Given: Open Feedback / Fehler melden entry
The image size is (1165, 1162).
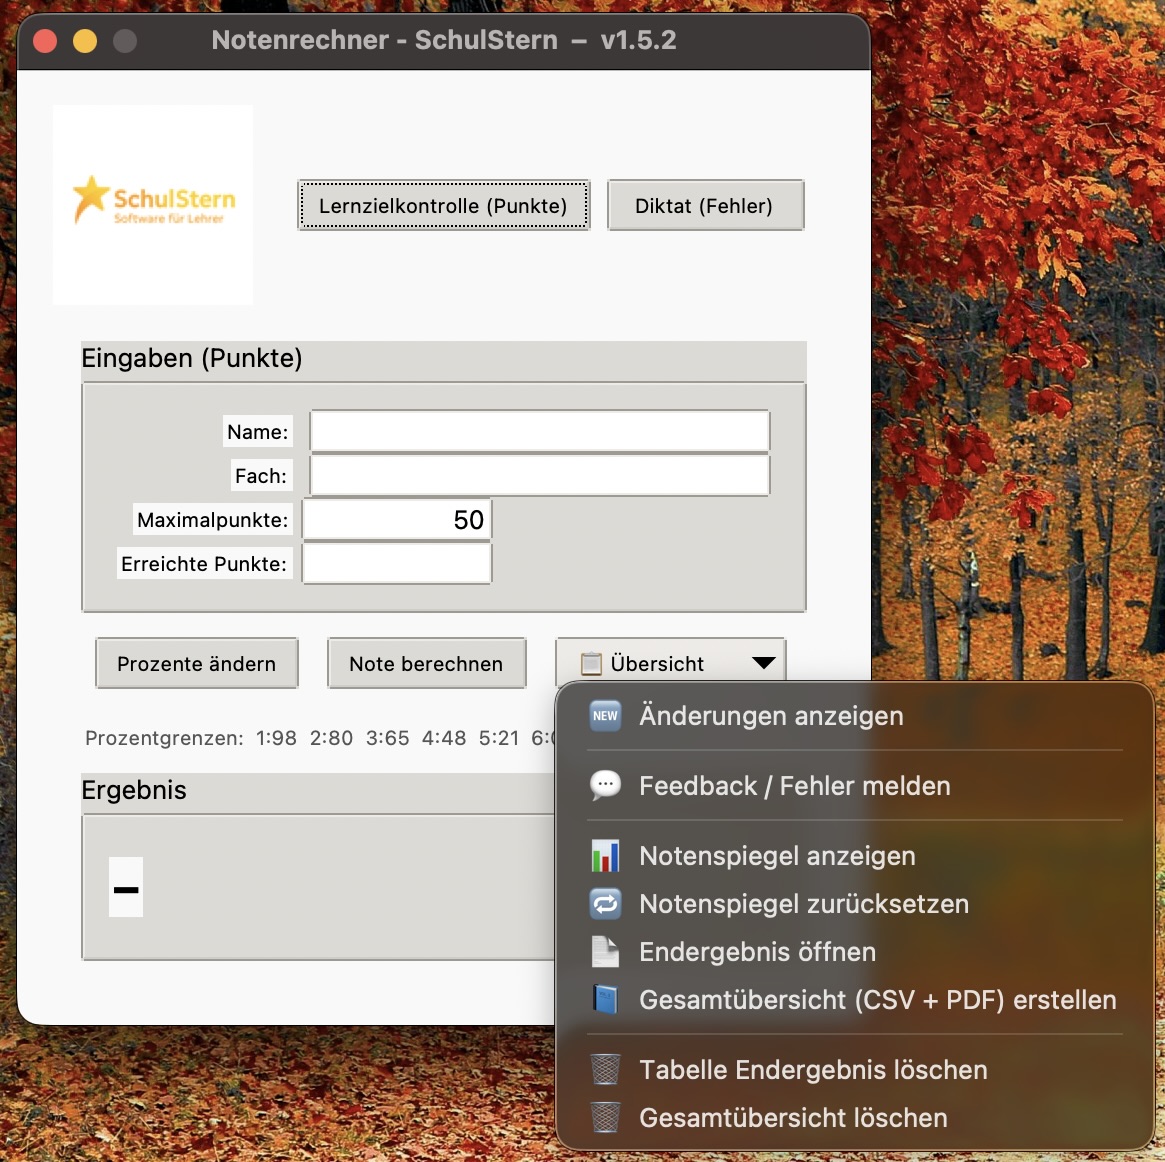Looking at the screenshot, I should pyautogui.click(x=794, y=786).
